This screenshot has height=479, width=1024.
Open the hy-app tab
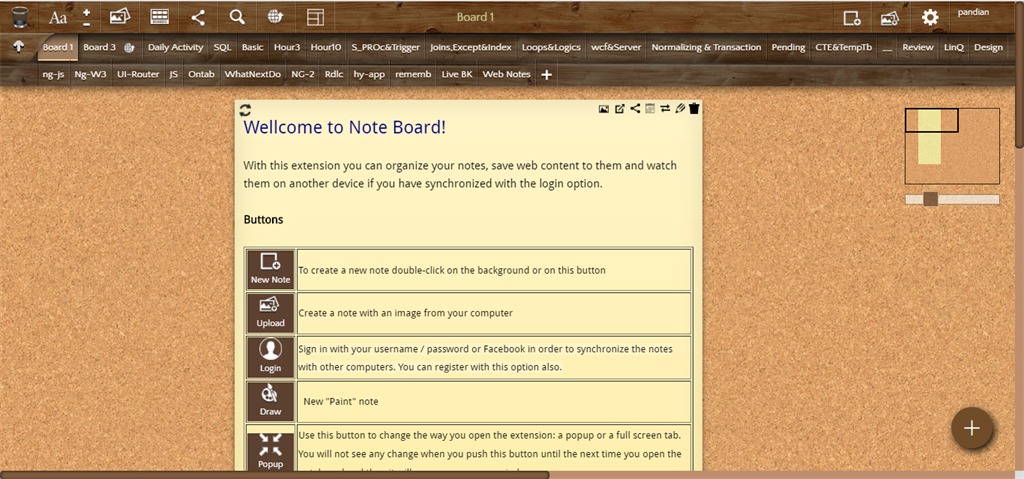(x=369, y=74)
